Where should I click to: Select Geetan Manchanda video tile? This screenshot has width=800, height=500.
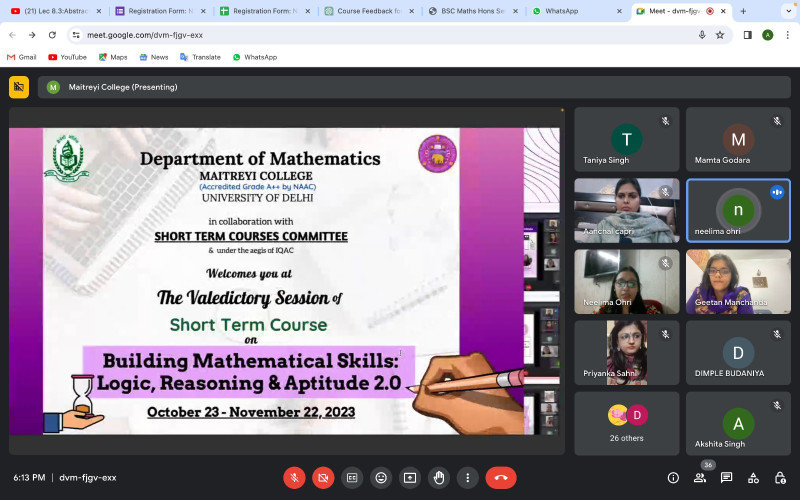tap(738, 282)
